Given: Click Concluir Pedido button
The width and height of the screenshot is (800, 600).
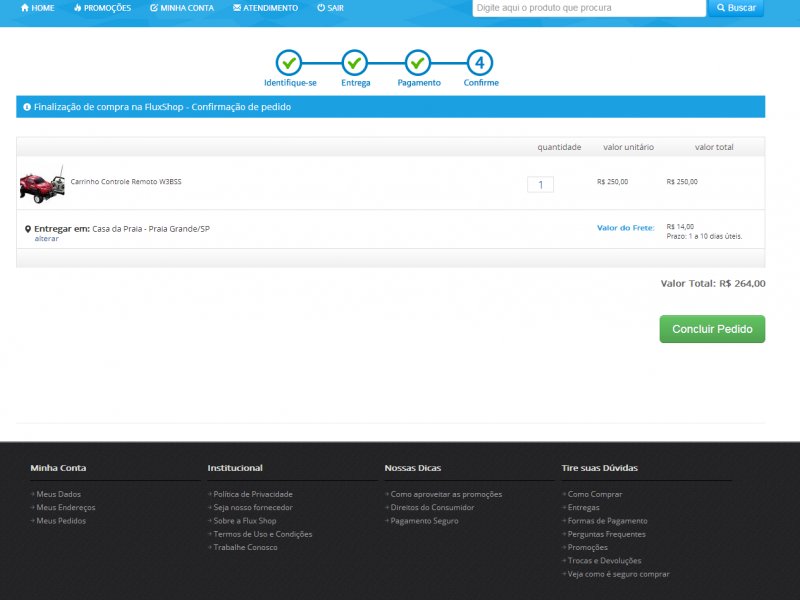Looking at the screenshot, I should (x=712, y=329).
